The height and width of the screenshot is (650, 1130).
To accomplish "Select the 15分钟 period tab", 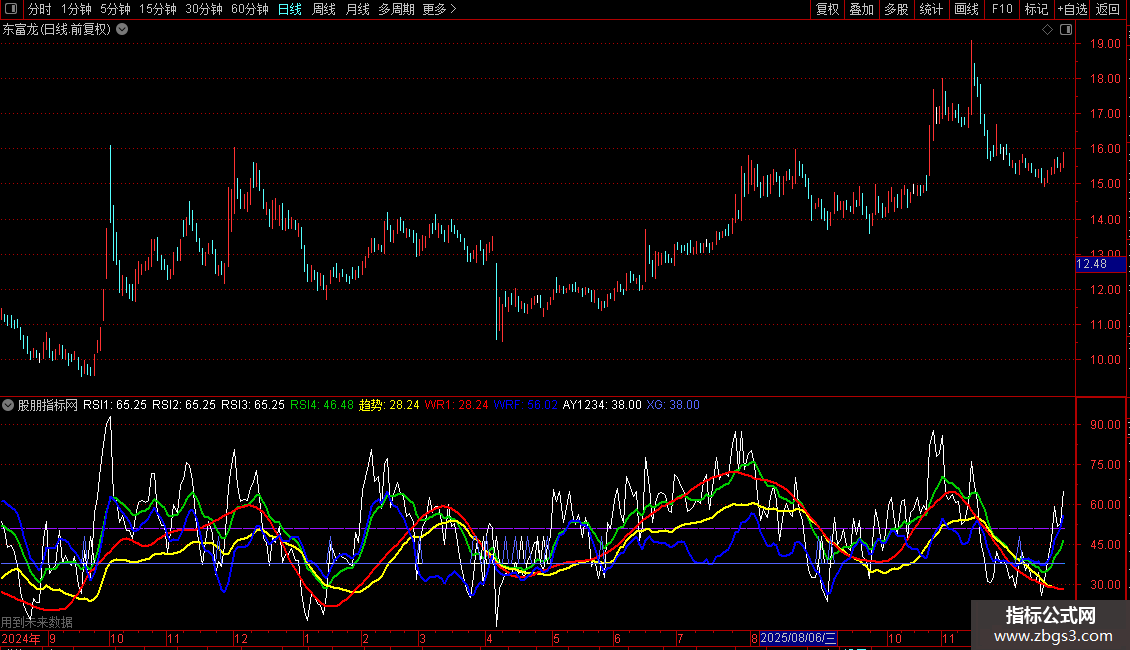I will click(x=157, y=9).
